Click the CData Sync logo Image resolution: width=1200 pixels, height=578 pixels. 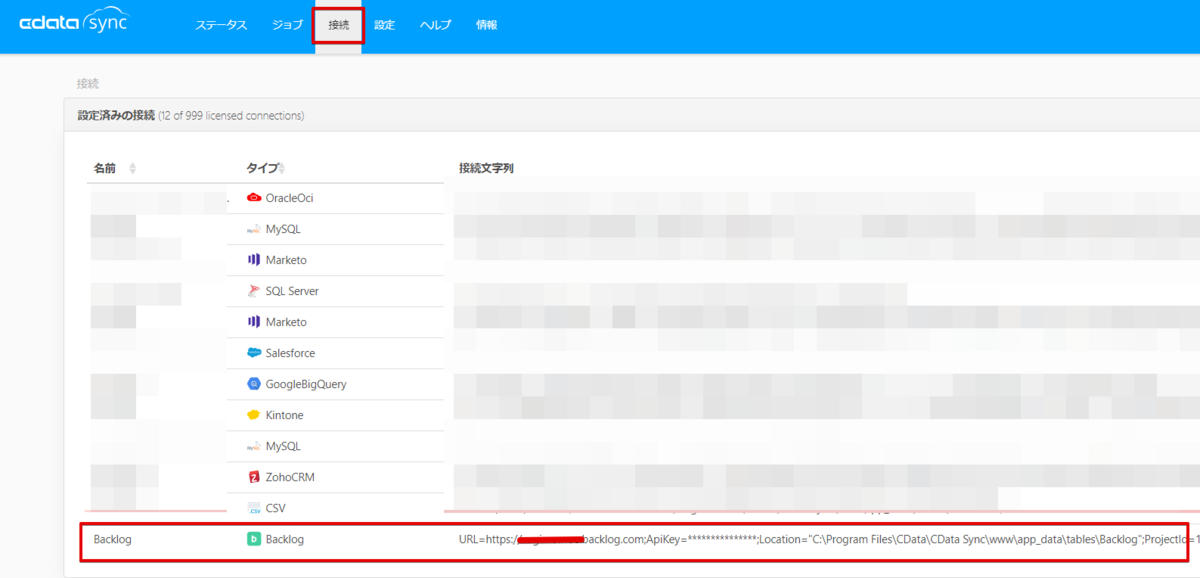pyautogui.click(x=74, y=22)
